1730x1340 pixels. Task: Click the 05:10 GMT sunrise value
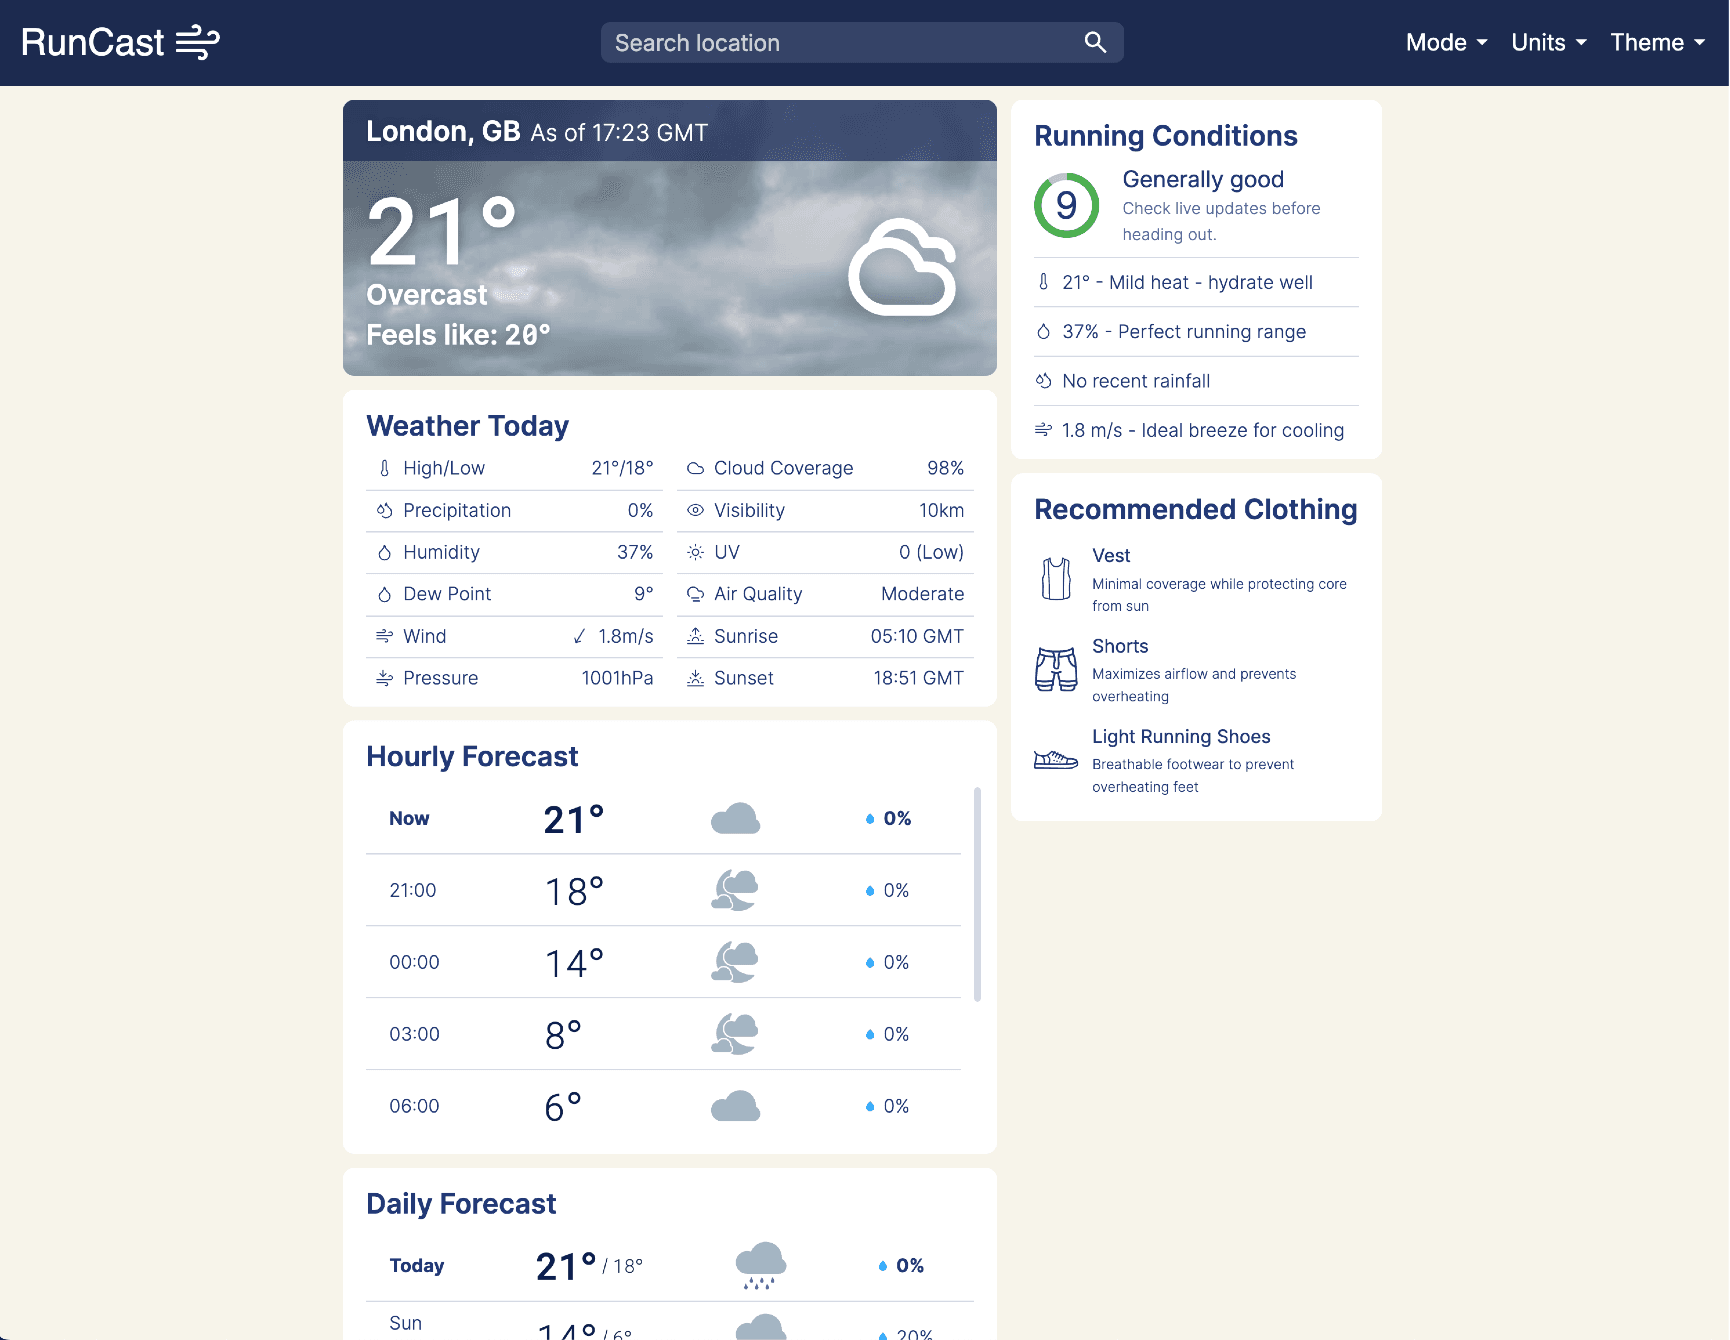click(917, 636)
